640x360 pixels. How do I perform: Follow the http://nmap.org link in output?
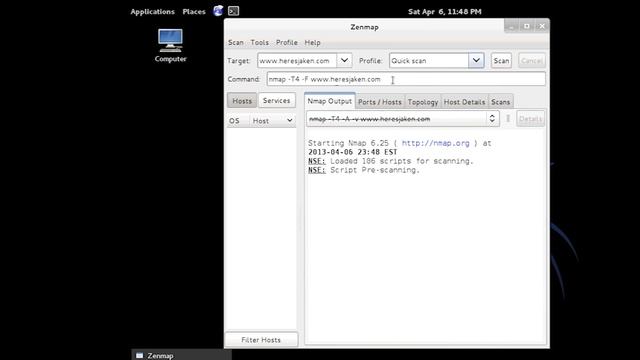(x=436, y=143)
